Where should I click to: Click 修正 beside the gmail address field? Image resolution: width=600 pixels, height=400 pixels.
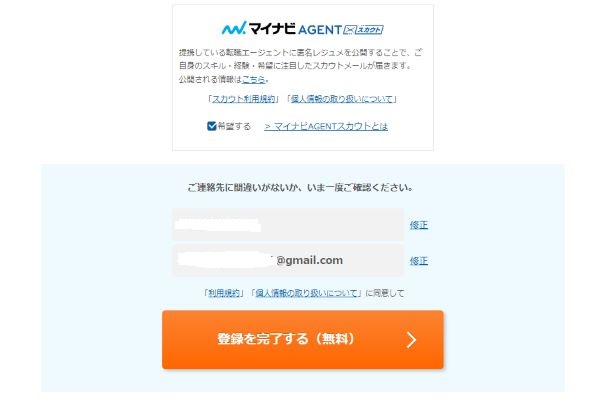coord(419,261)
